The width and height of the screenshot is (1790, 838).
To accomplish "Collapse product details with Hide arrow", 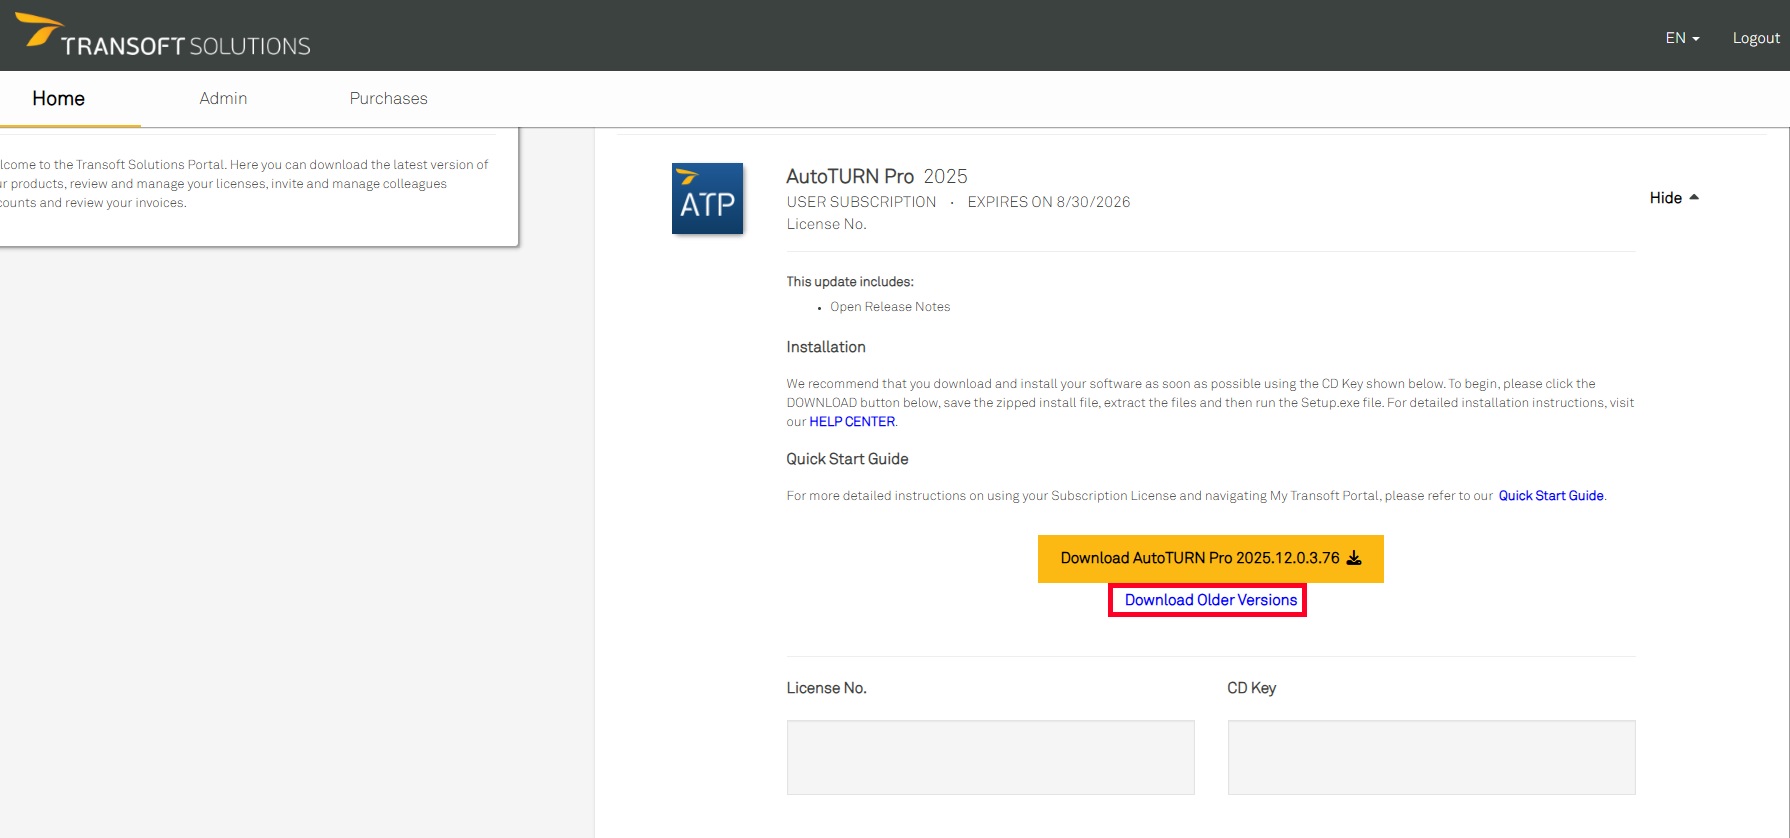I will [1674, 198].
